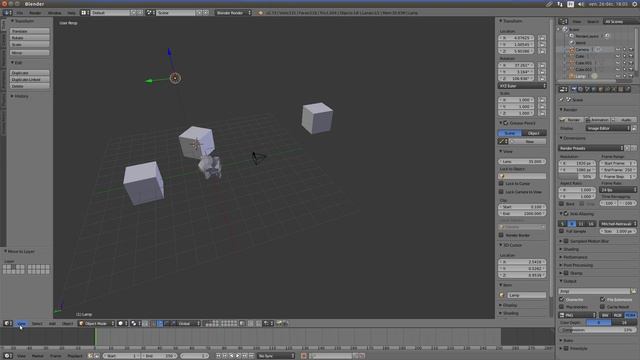Toggle File Extensions checkbox
This screenshot has width=640, height=360.
pyautogui.click(x=602, y=299)
